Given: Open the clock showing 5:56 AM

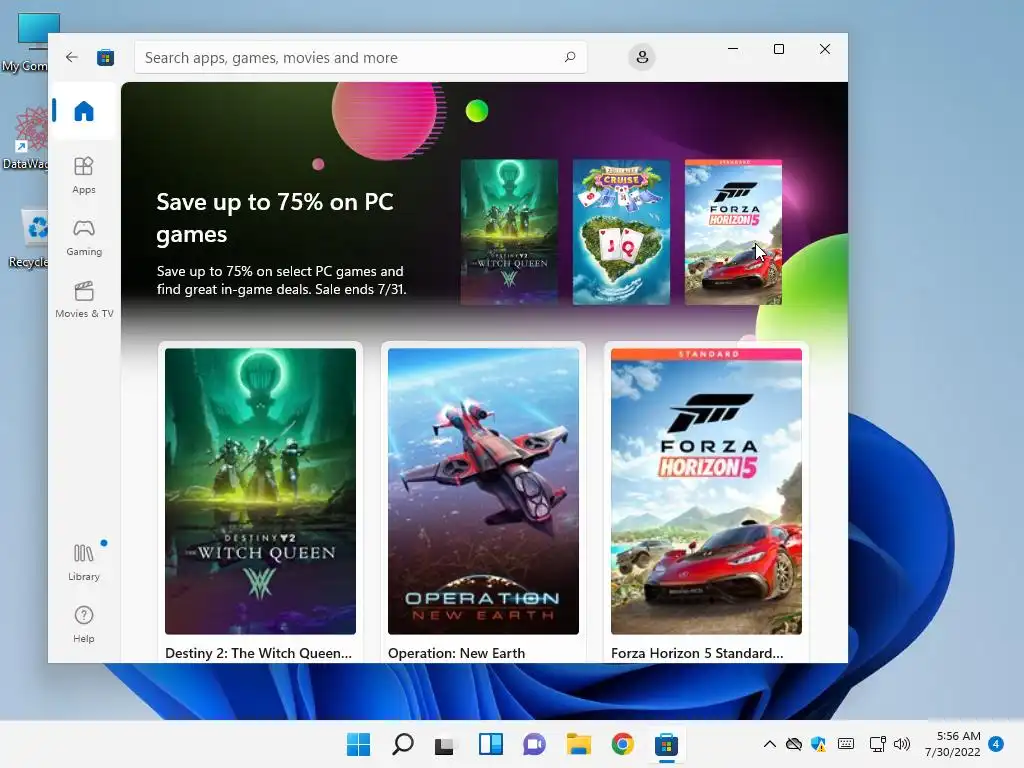Looking at the screenshot, I should (952, 744).
